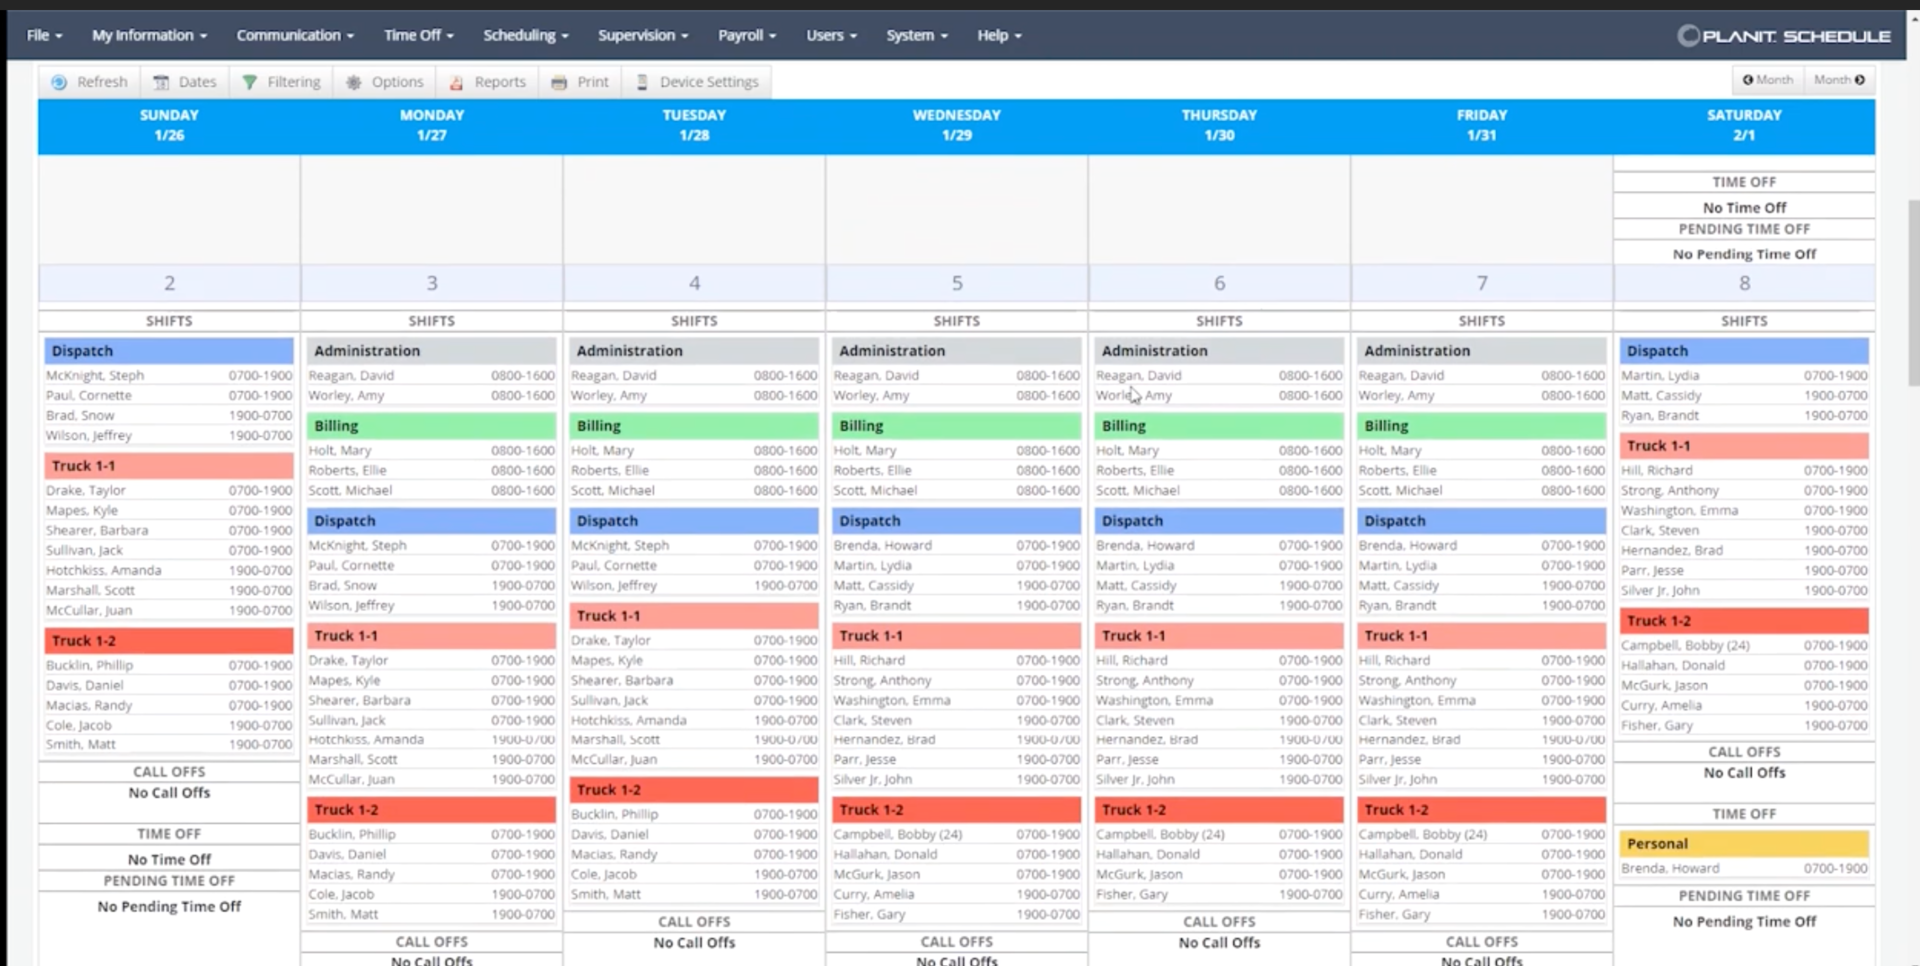Open Dates calendar icon in toolbar
The width and height of the screenshot is (1920, 966).
pyautogui.click(x=161, y=82)
